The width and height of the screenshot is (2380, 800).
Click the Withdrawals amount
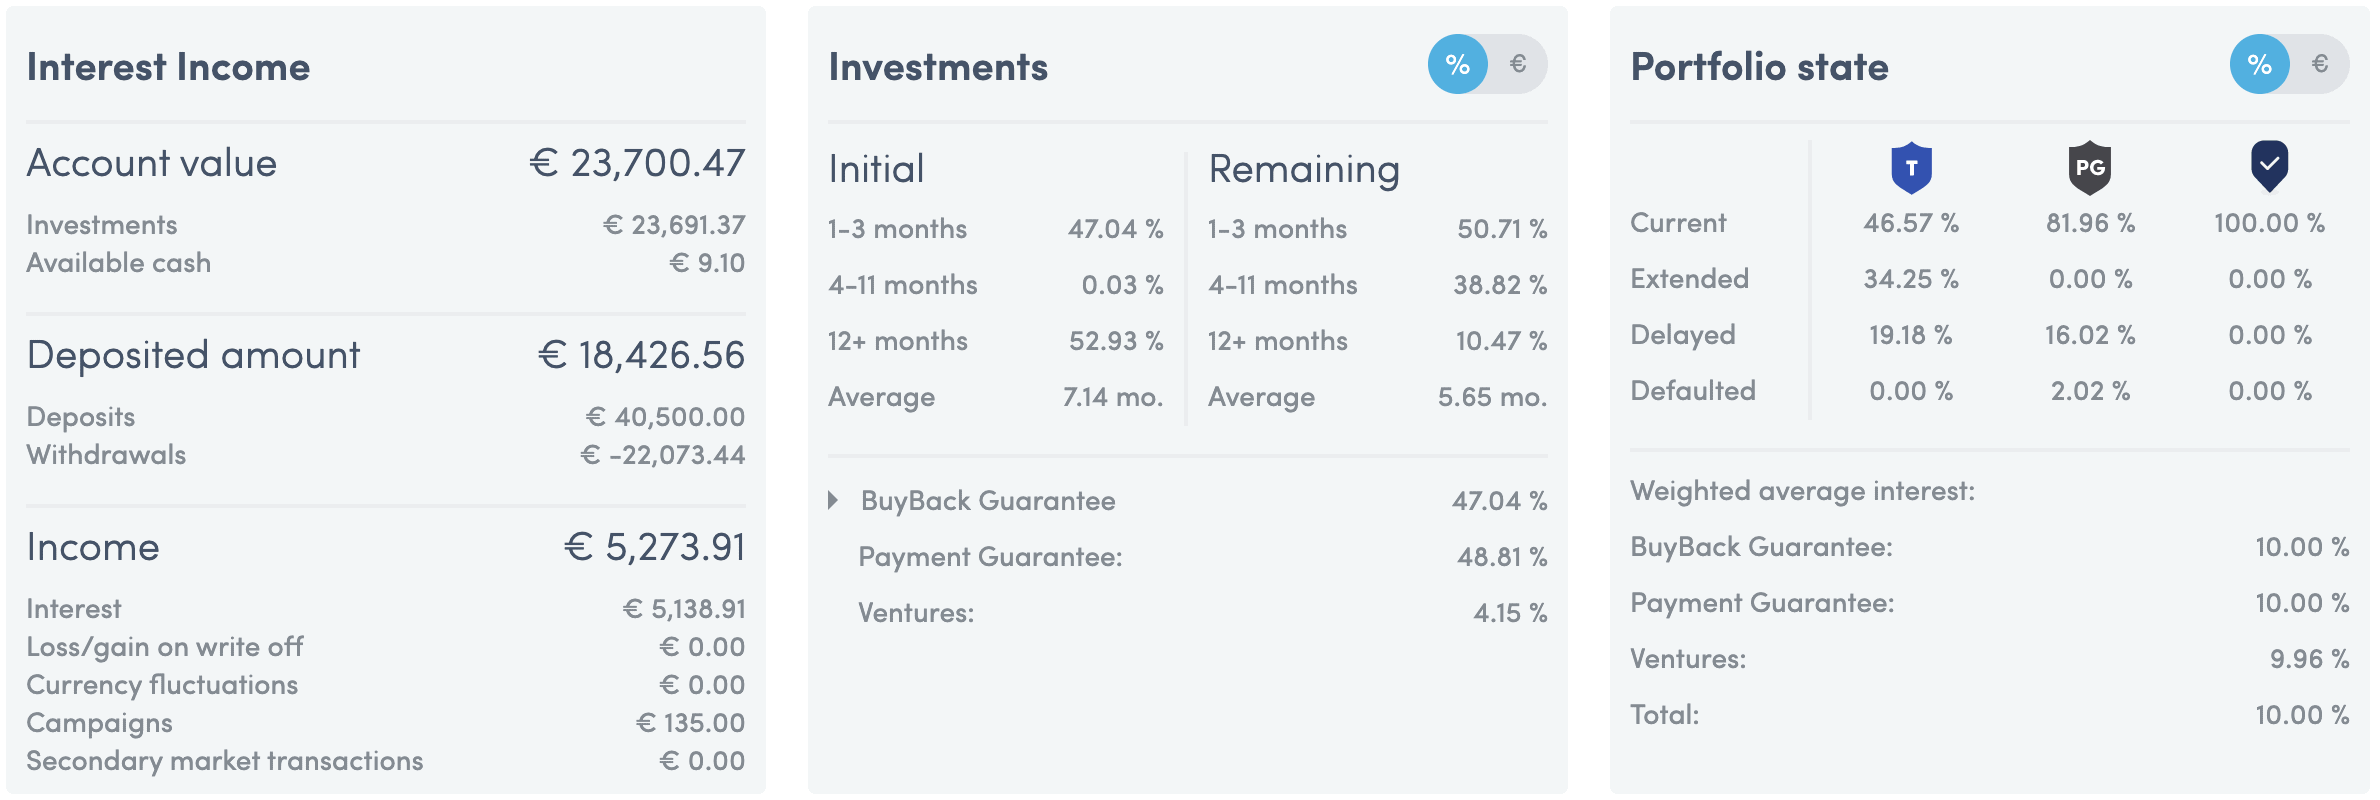[662, 455]
